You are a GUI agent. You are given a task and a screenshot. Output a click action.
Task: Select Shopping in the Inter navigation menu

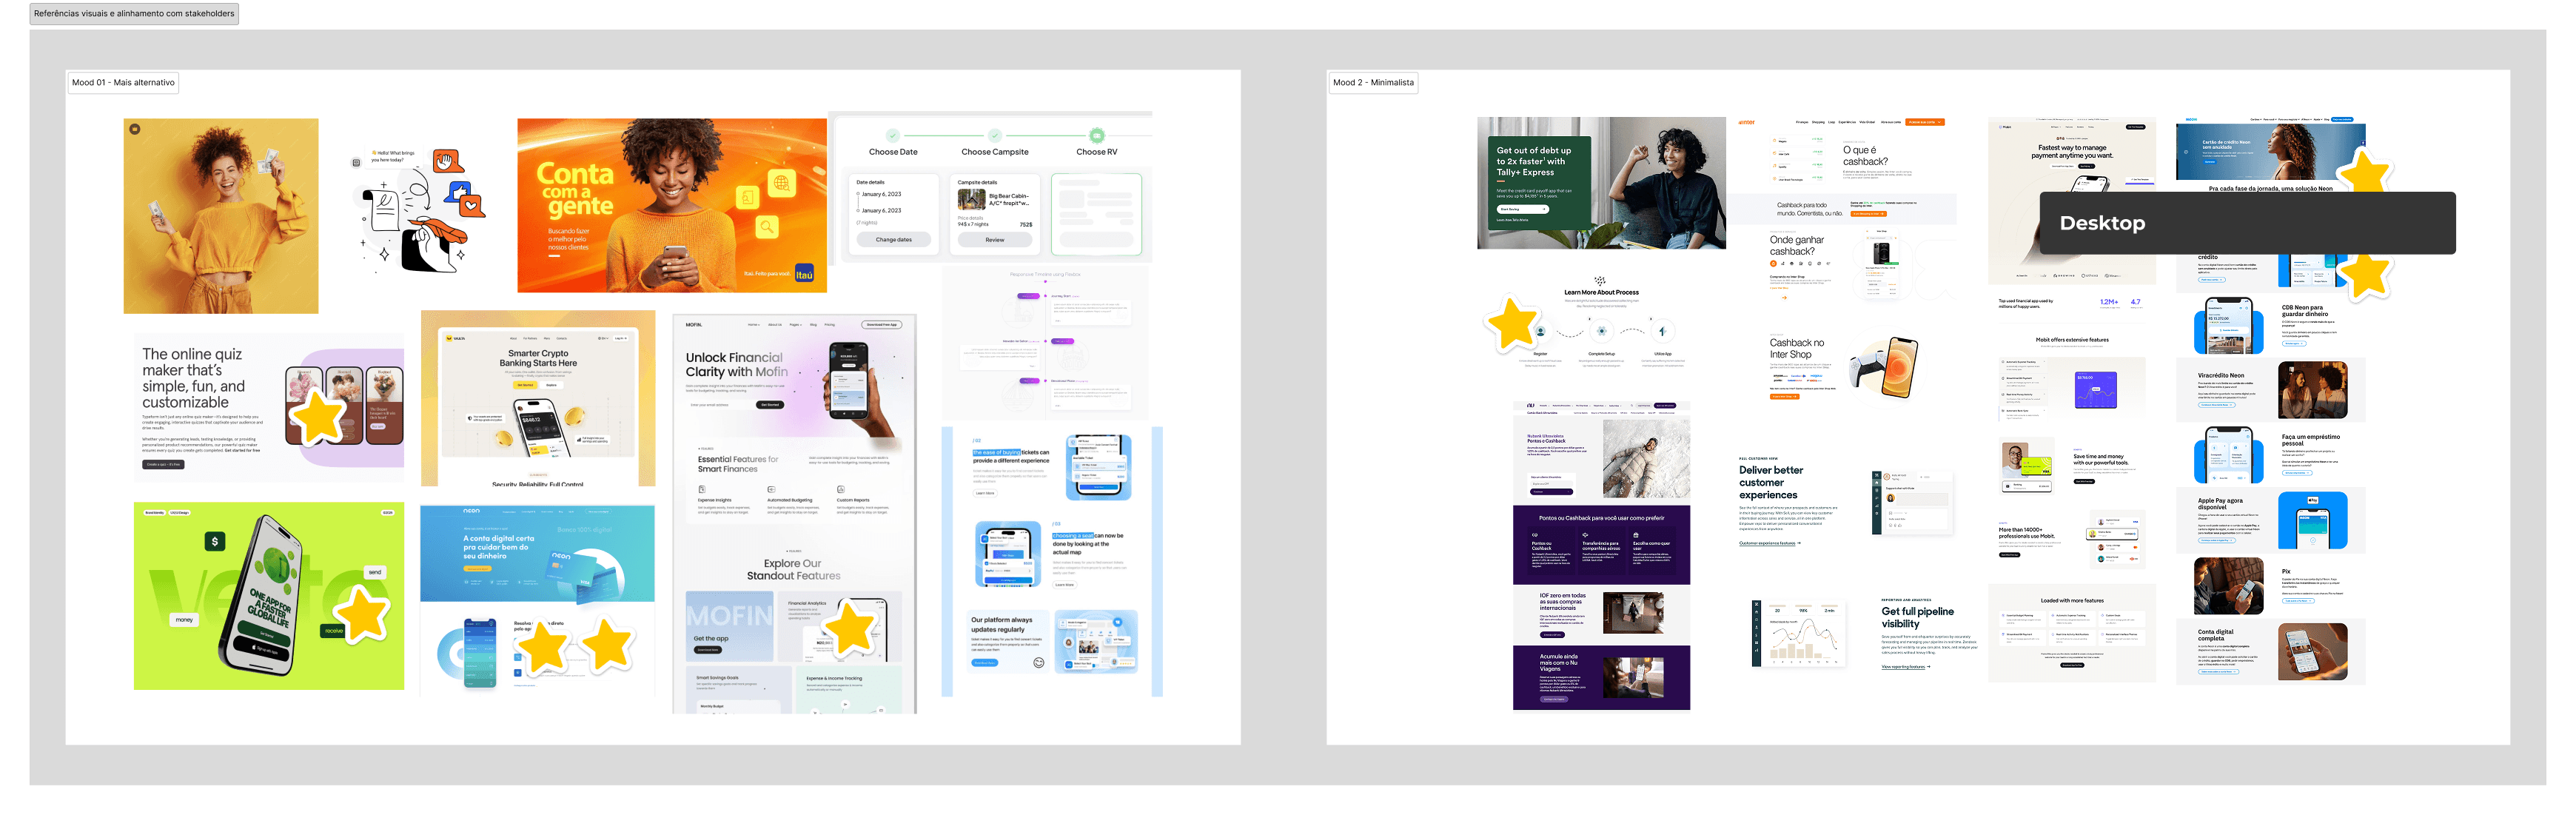tap(1819, 123)
